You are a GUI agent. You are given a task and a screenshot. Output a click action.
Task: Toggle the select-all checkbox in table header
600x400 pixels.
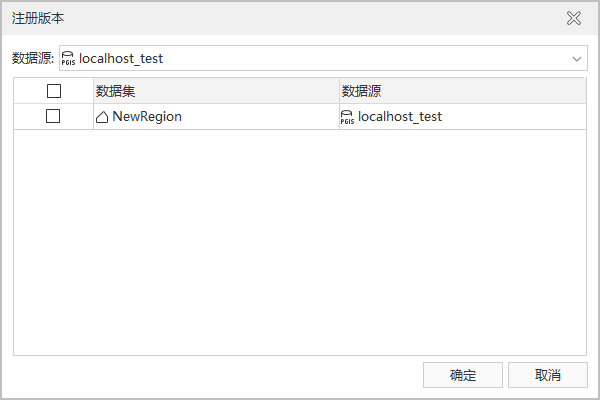pyautogui.click(x=54, y=91)
